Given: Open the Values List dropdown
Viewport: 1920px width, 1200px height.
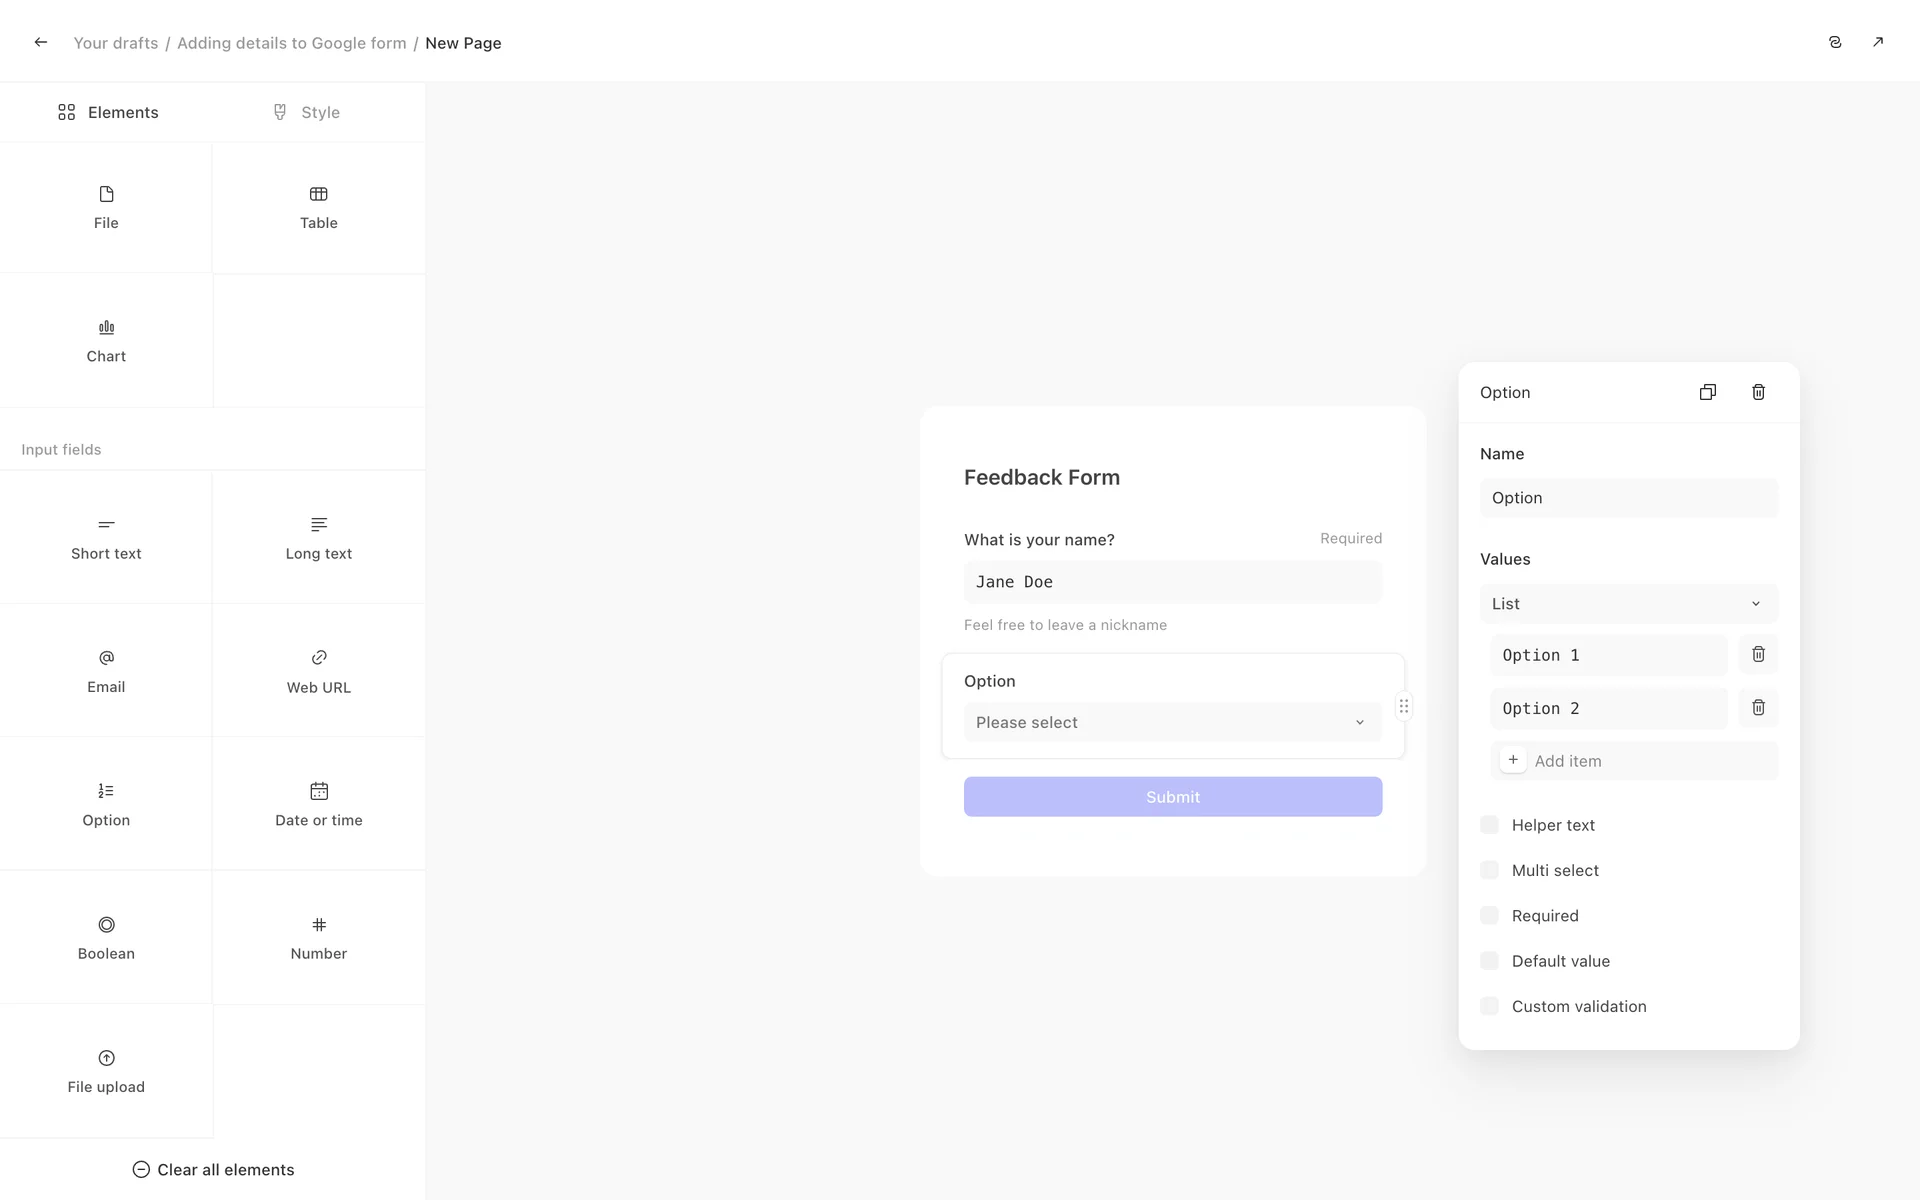Looking at the screenshot, I should [1628, 604].
